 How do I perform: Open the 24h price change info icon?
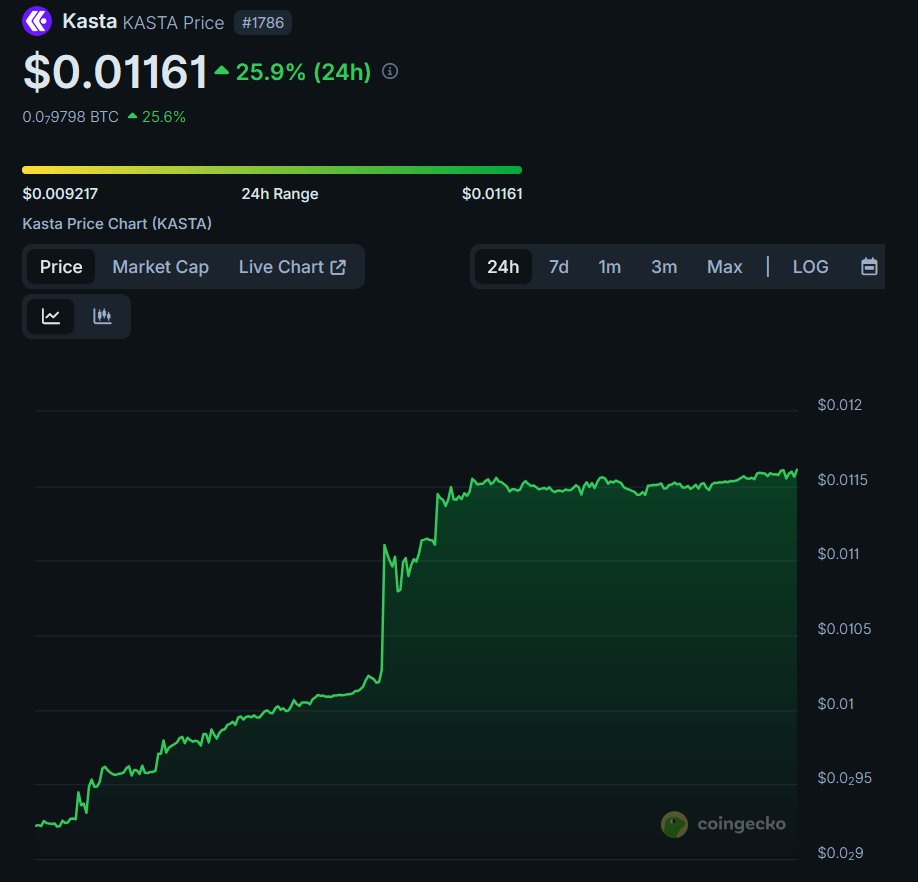390,71
